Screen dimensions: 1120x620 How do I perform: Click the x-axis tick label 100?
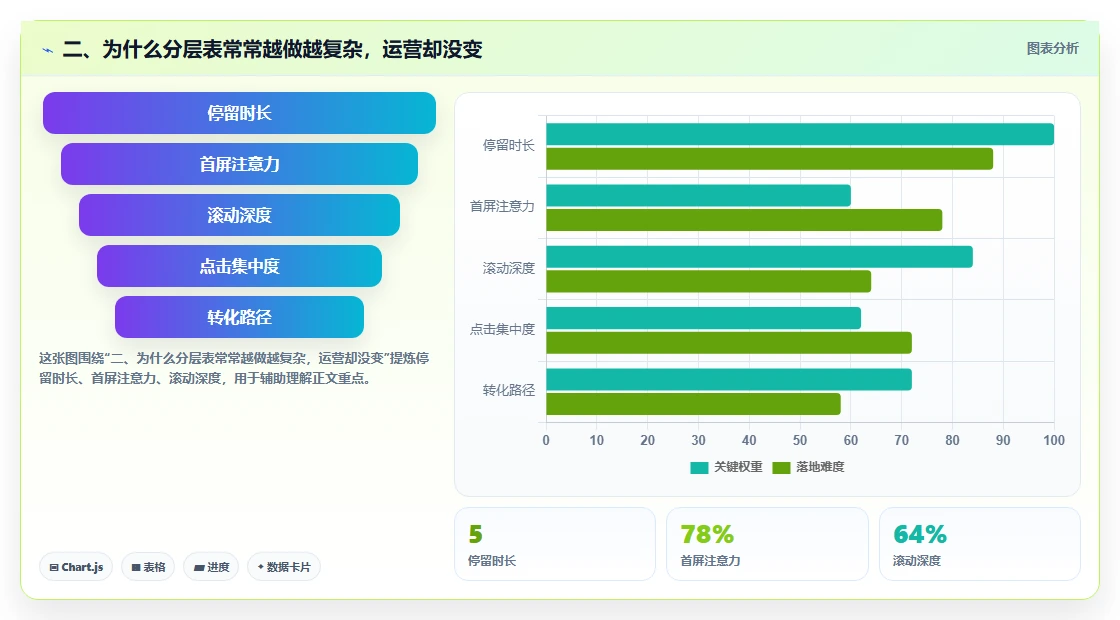point(1054,441)
